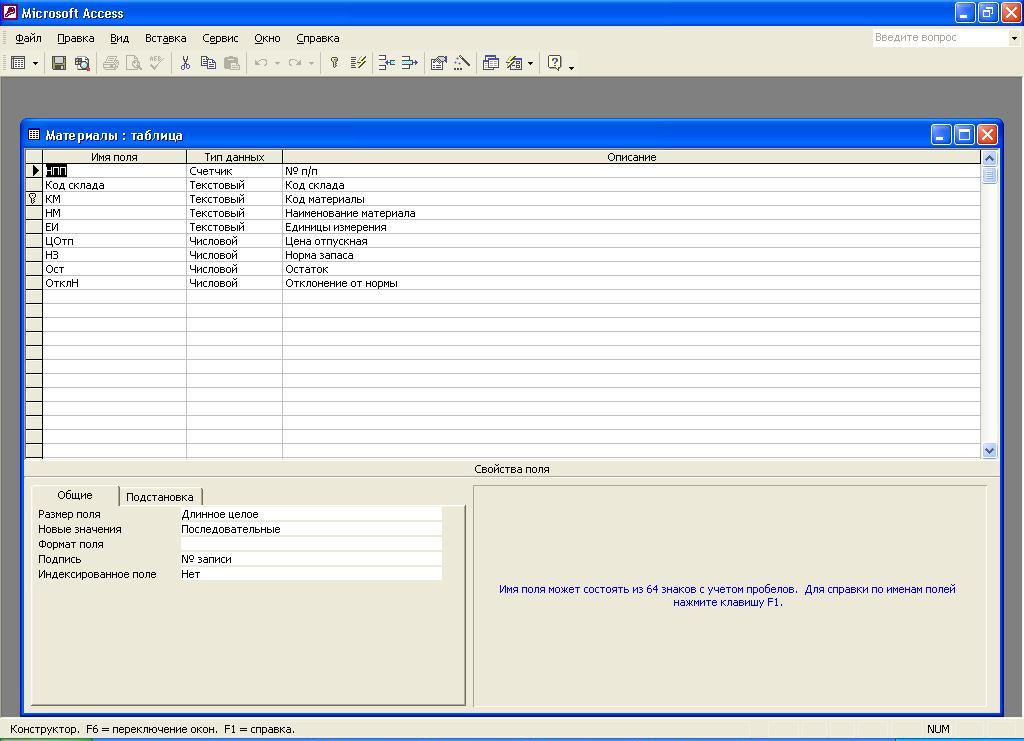Open the Indexes lightning icon
1024x741 pixels.
pos(358,63)
